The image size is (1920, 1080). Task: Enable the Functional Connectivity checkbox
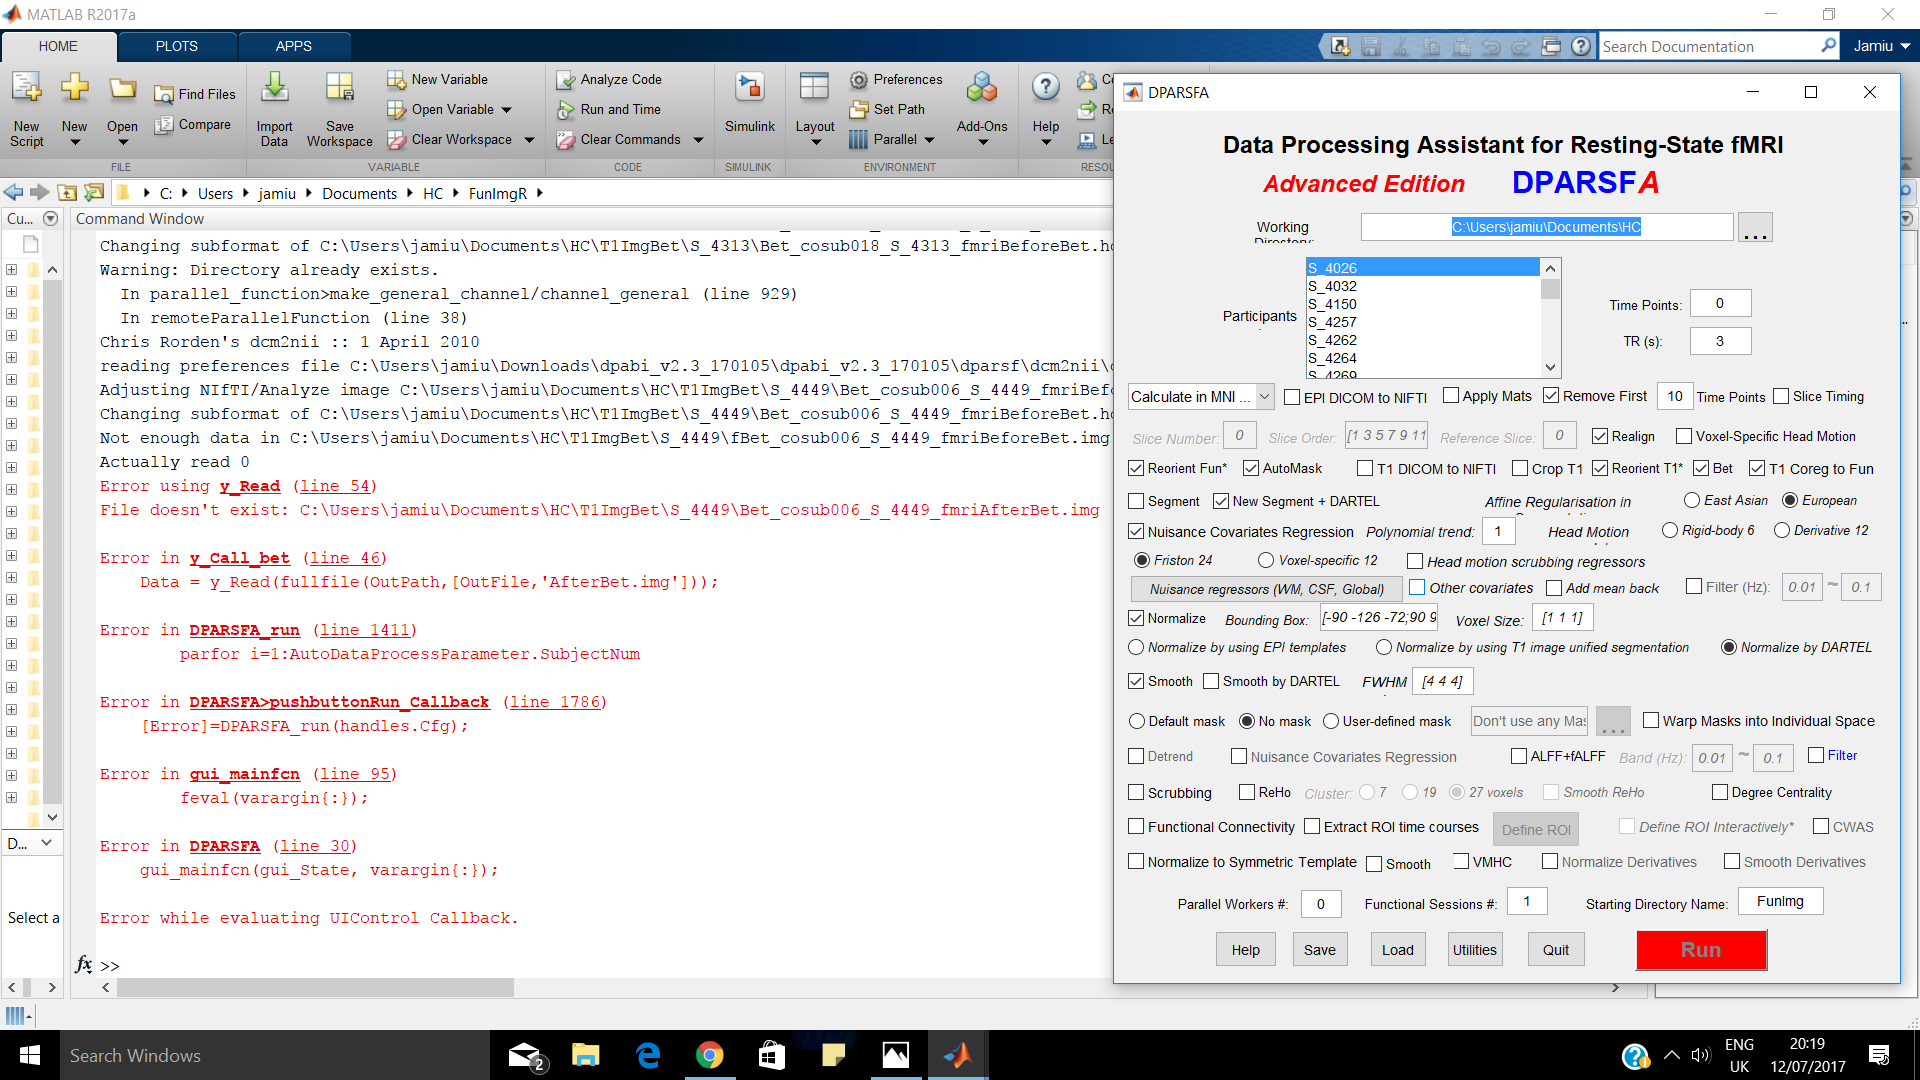click(x=1136, y=826)
